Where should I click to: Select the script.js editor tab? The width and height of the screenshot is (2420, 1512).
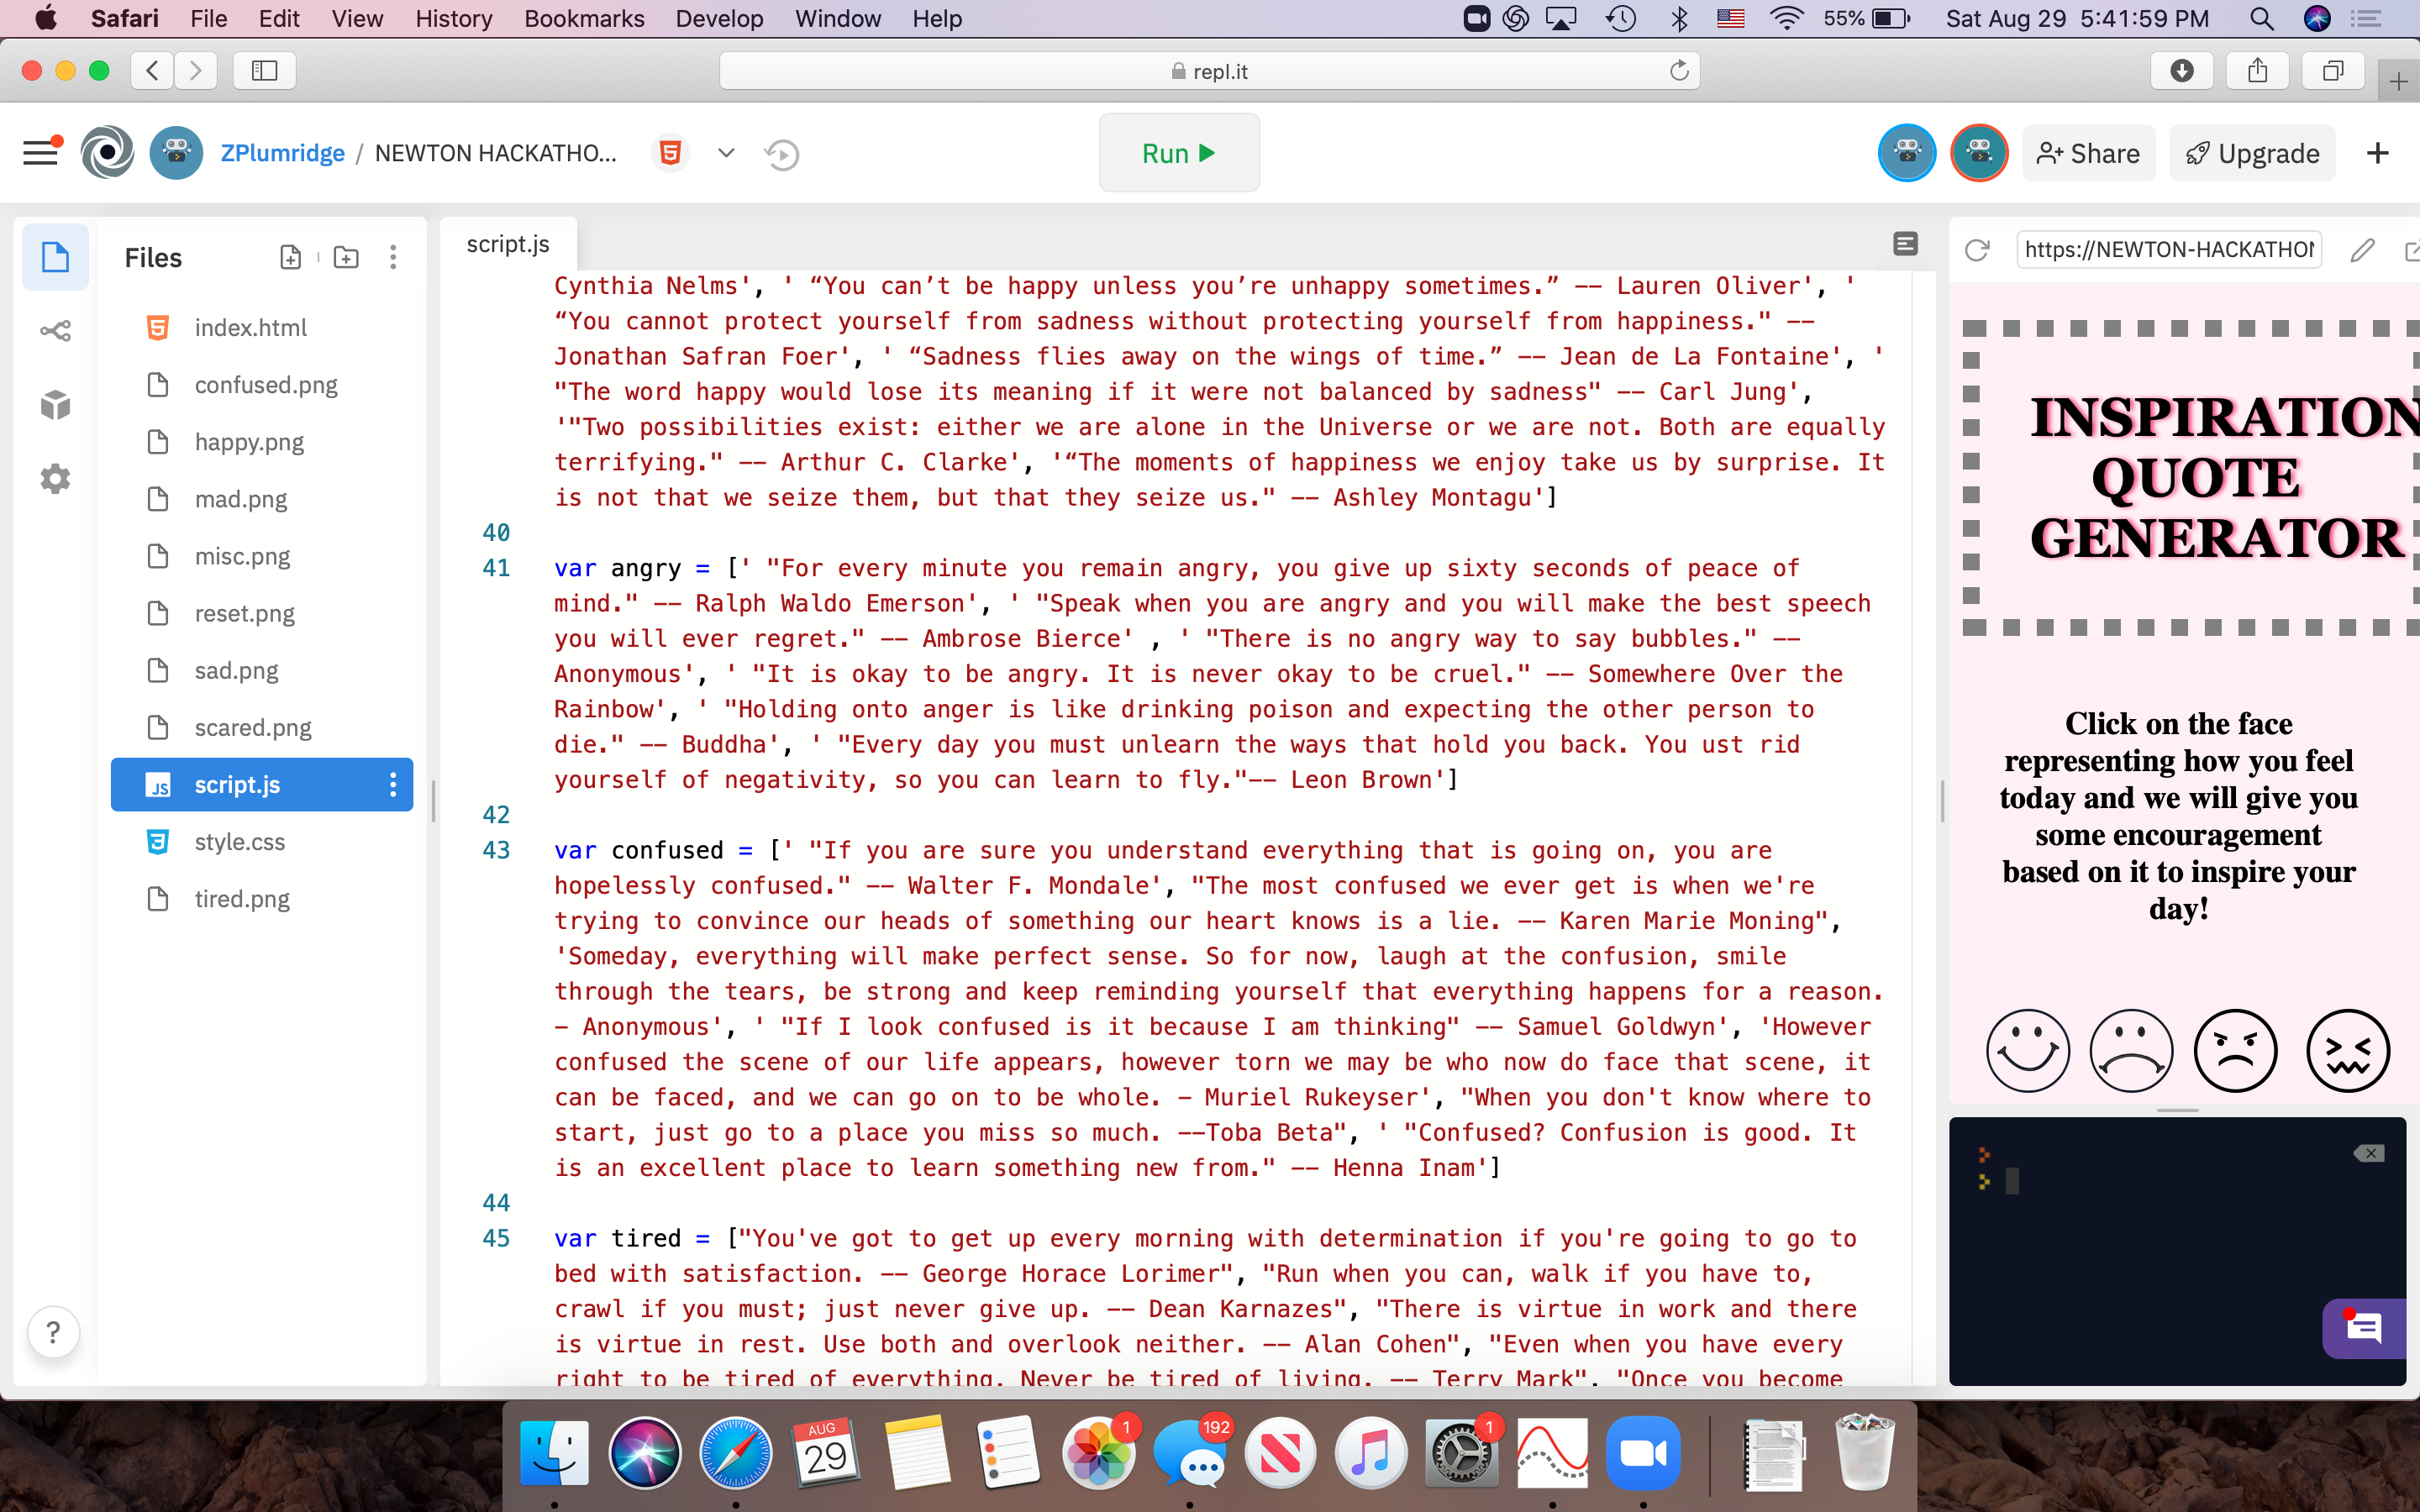point(508,244)
